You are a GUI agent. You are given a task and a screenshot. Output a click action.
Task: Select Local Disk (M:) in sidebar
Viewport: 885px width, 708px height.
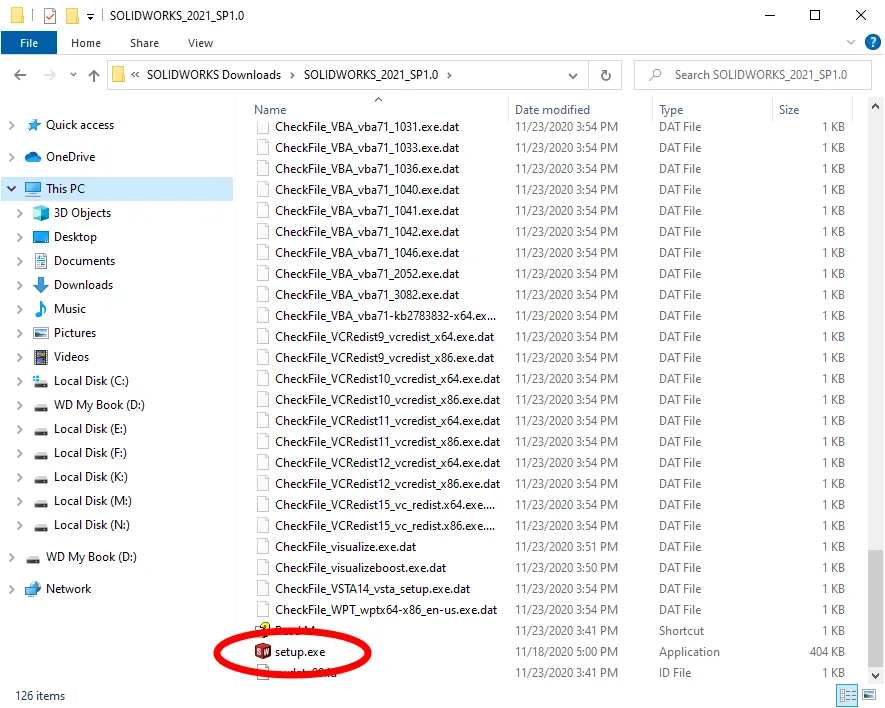[x=93, y=501]
